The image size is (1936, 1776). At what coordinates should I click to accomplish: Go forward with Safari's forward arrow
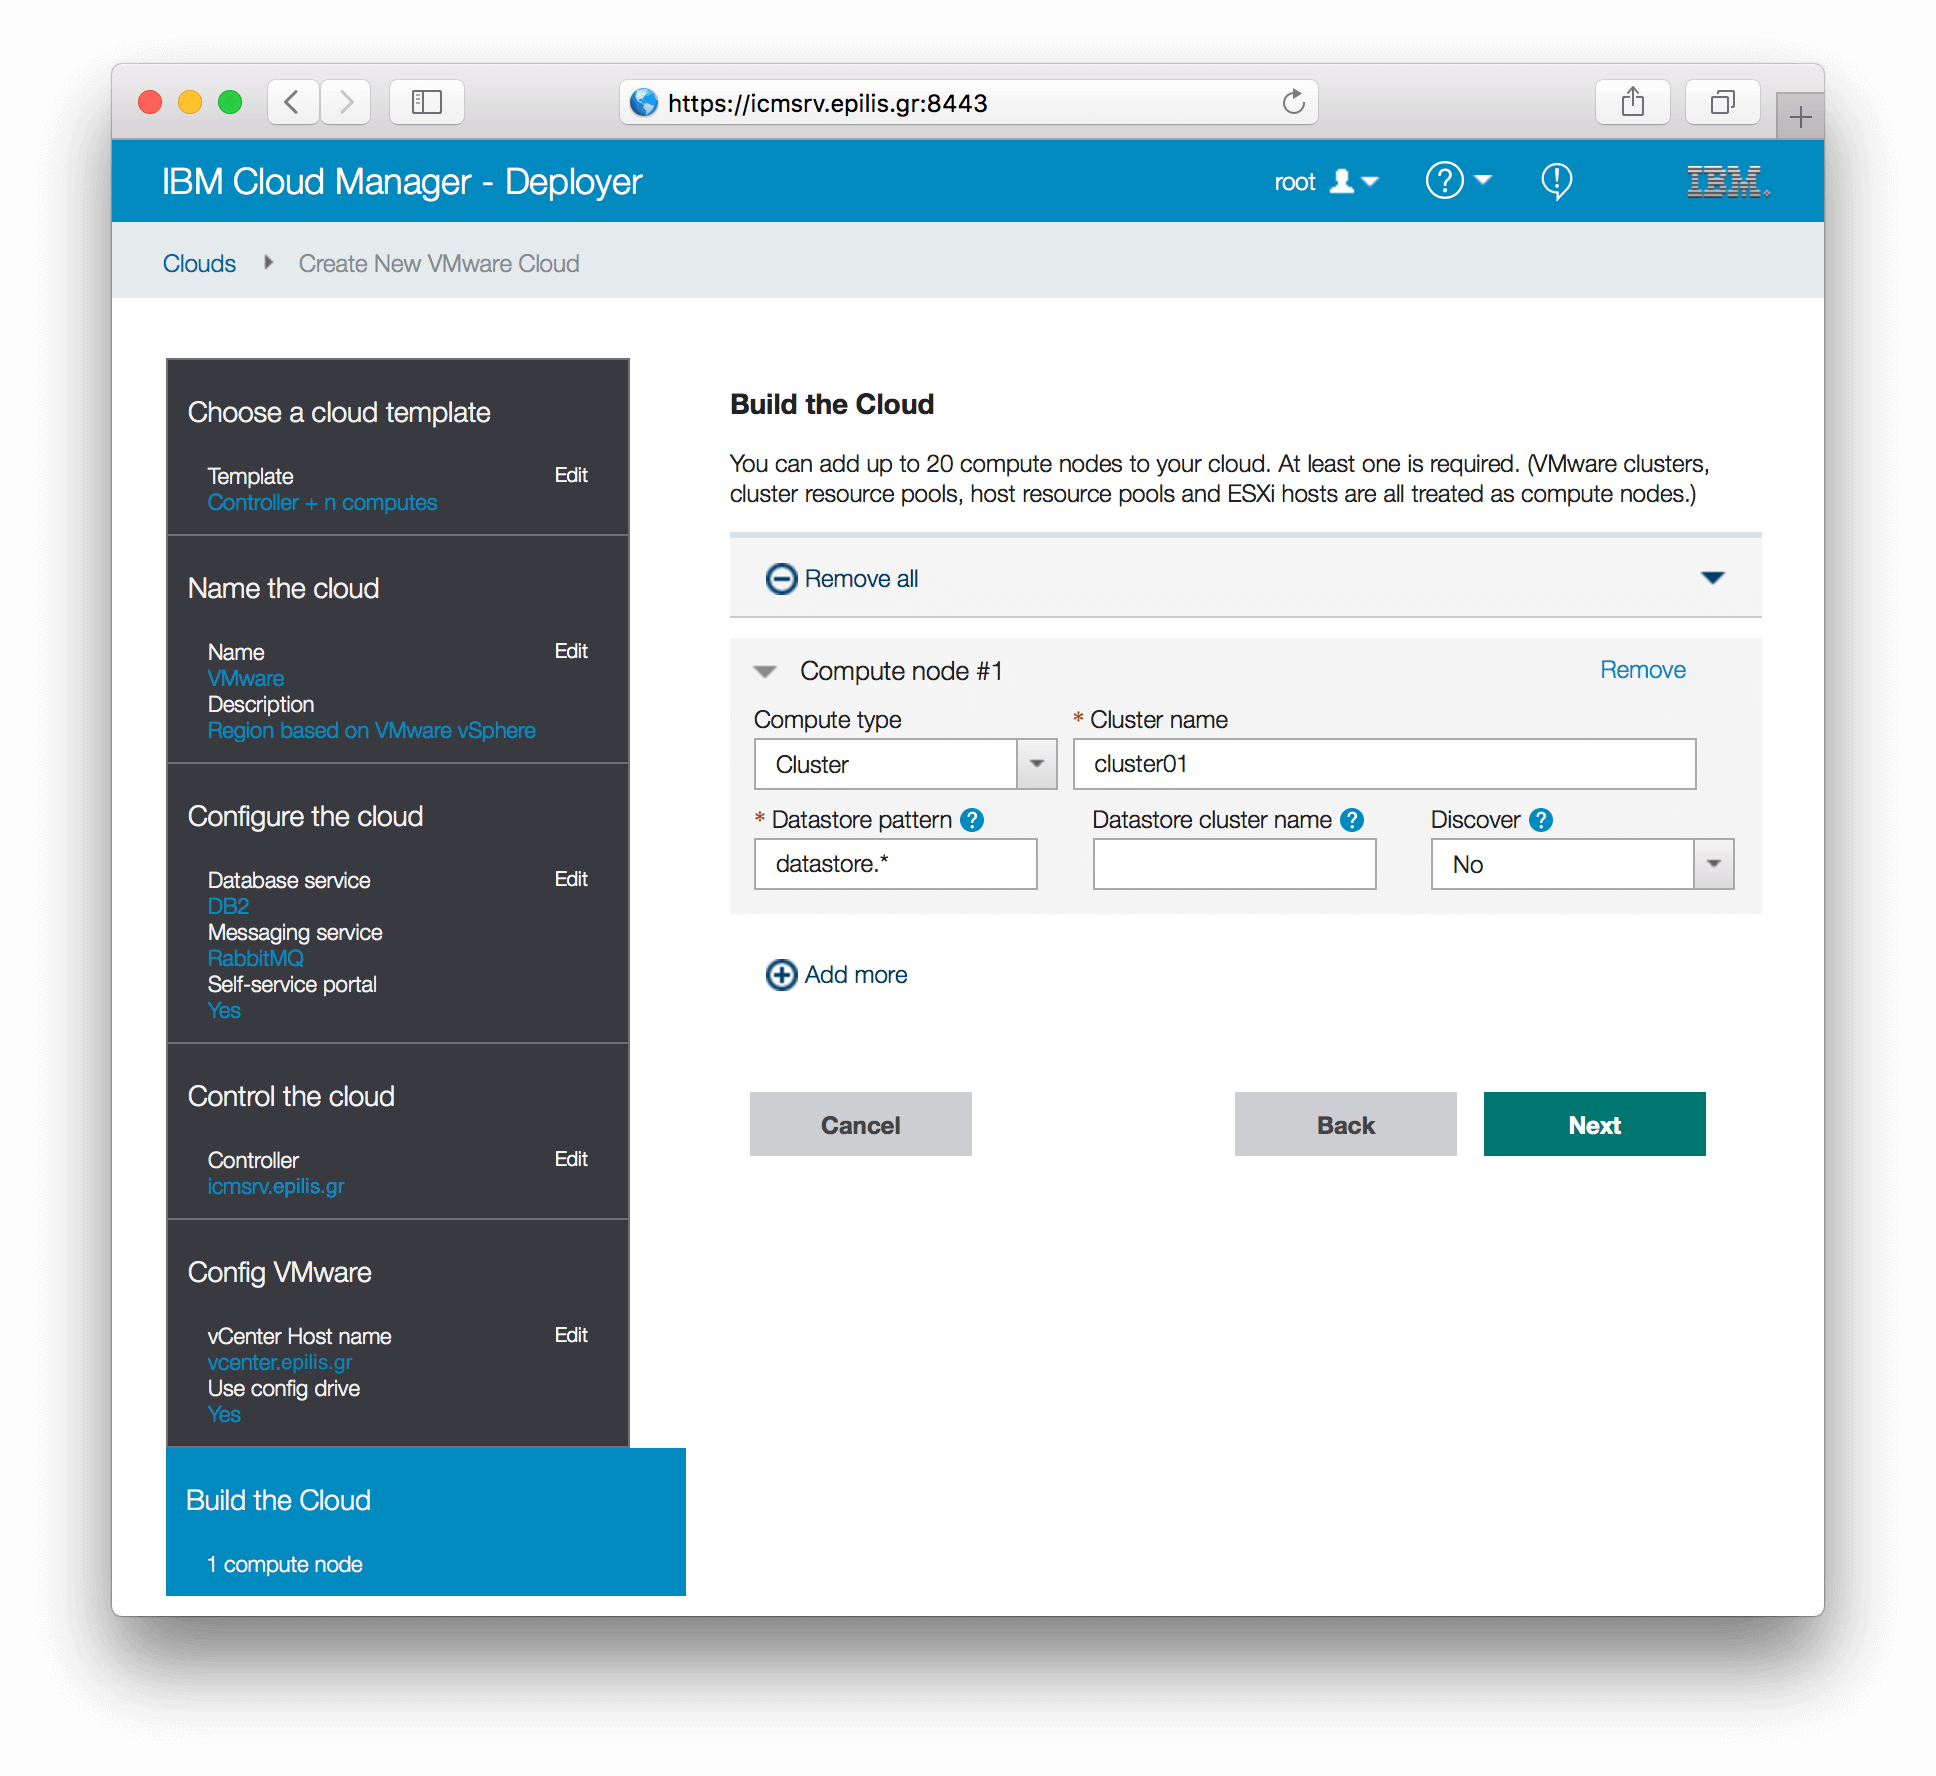pyautogui.click(x=346, y=102)
